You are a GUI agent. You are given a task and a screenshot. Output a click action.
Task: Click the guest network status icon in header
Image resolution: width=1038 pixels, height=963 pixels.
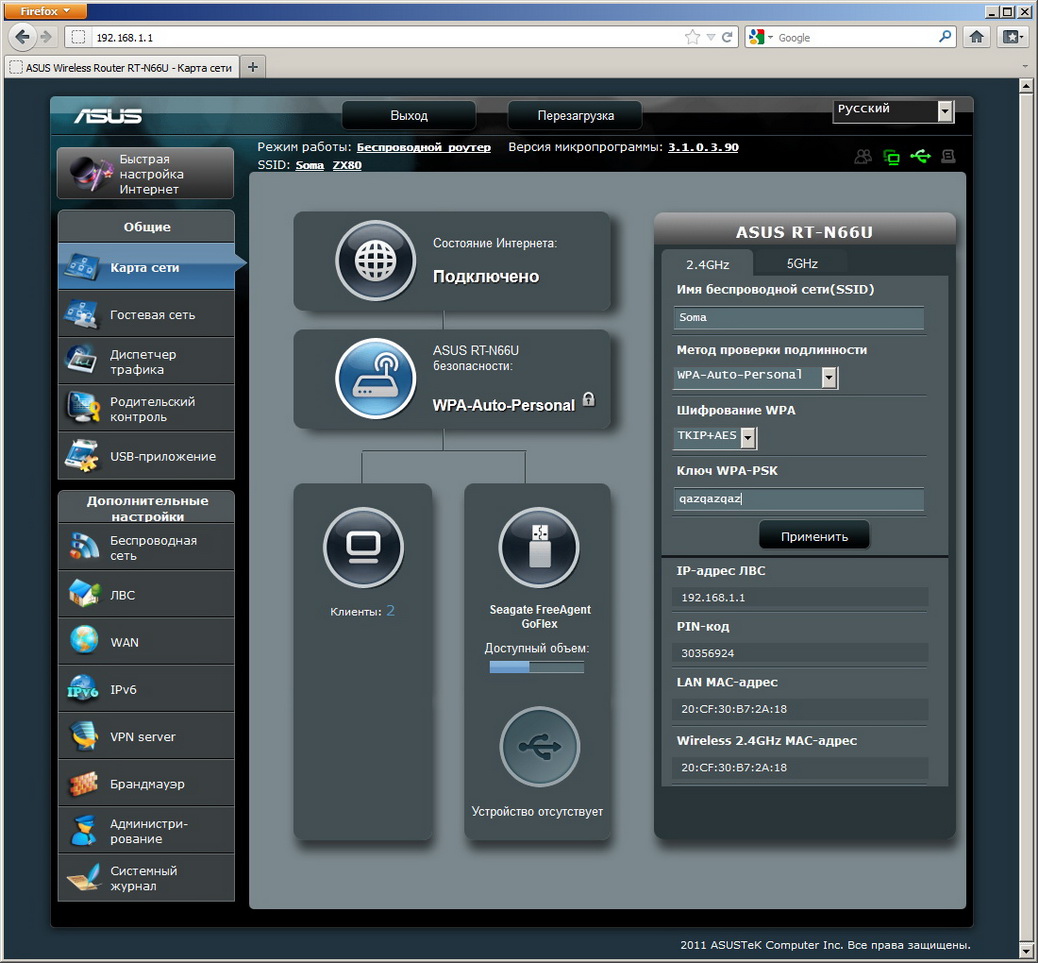pos(862,156)
